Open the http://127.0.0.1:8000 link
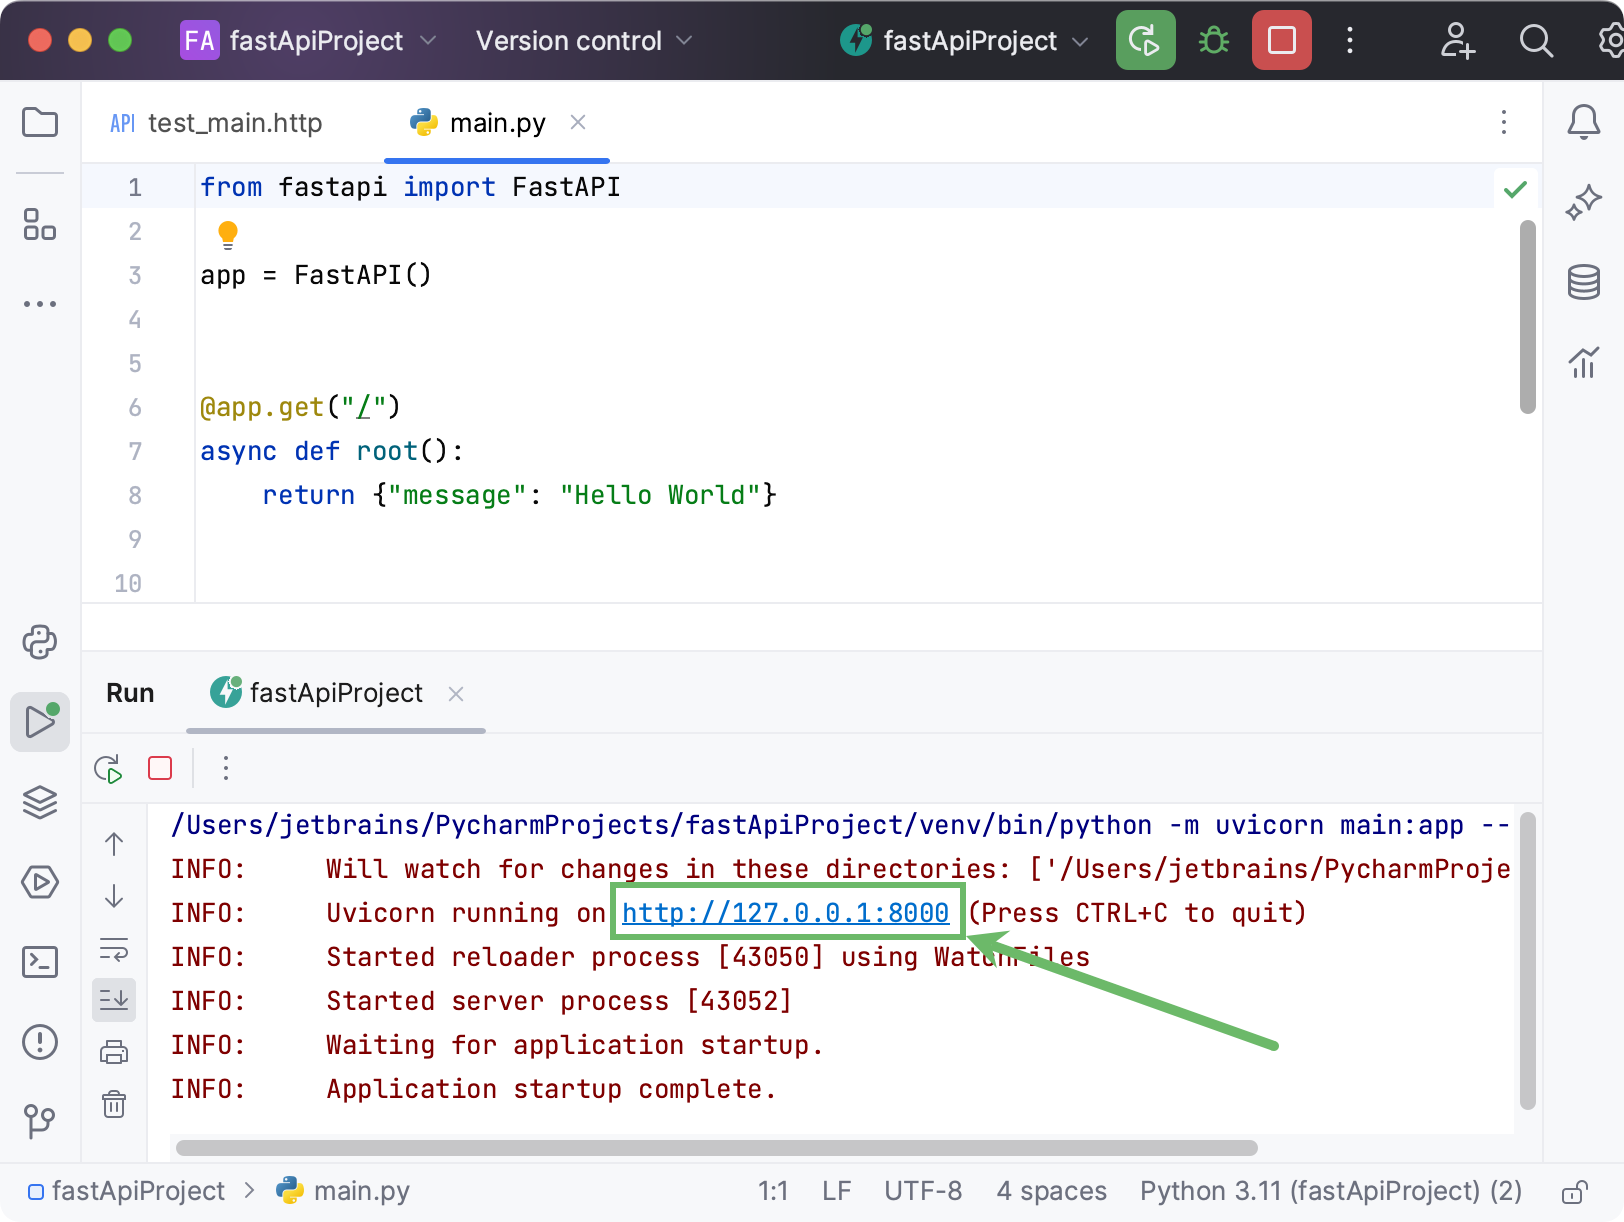This screenshot has width=1624, height=1222. (786, 912)
